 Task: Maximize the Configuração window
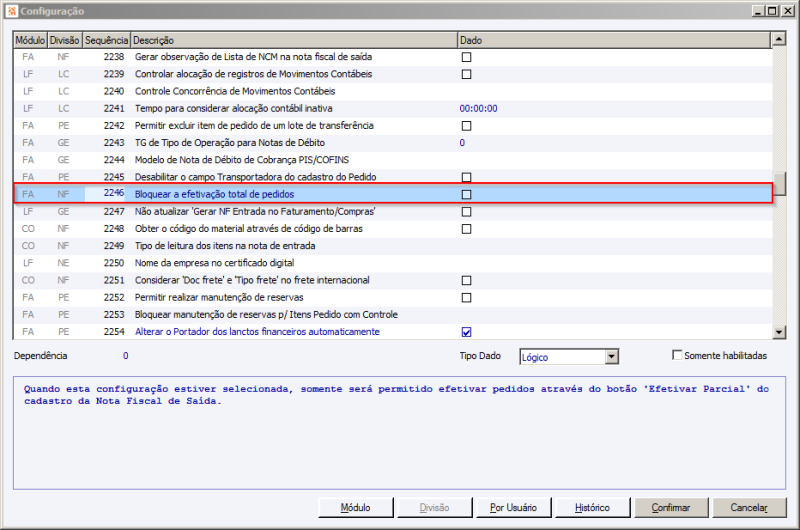[772, 11]
